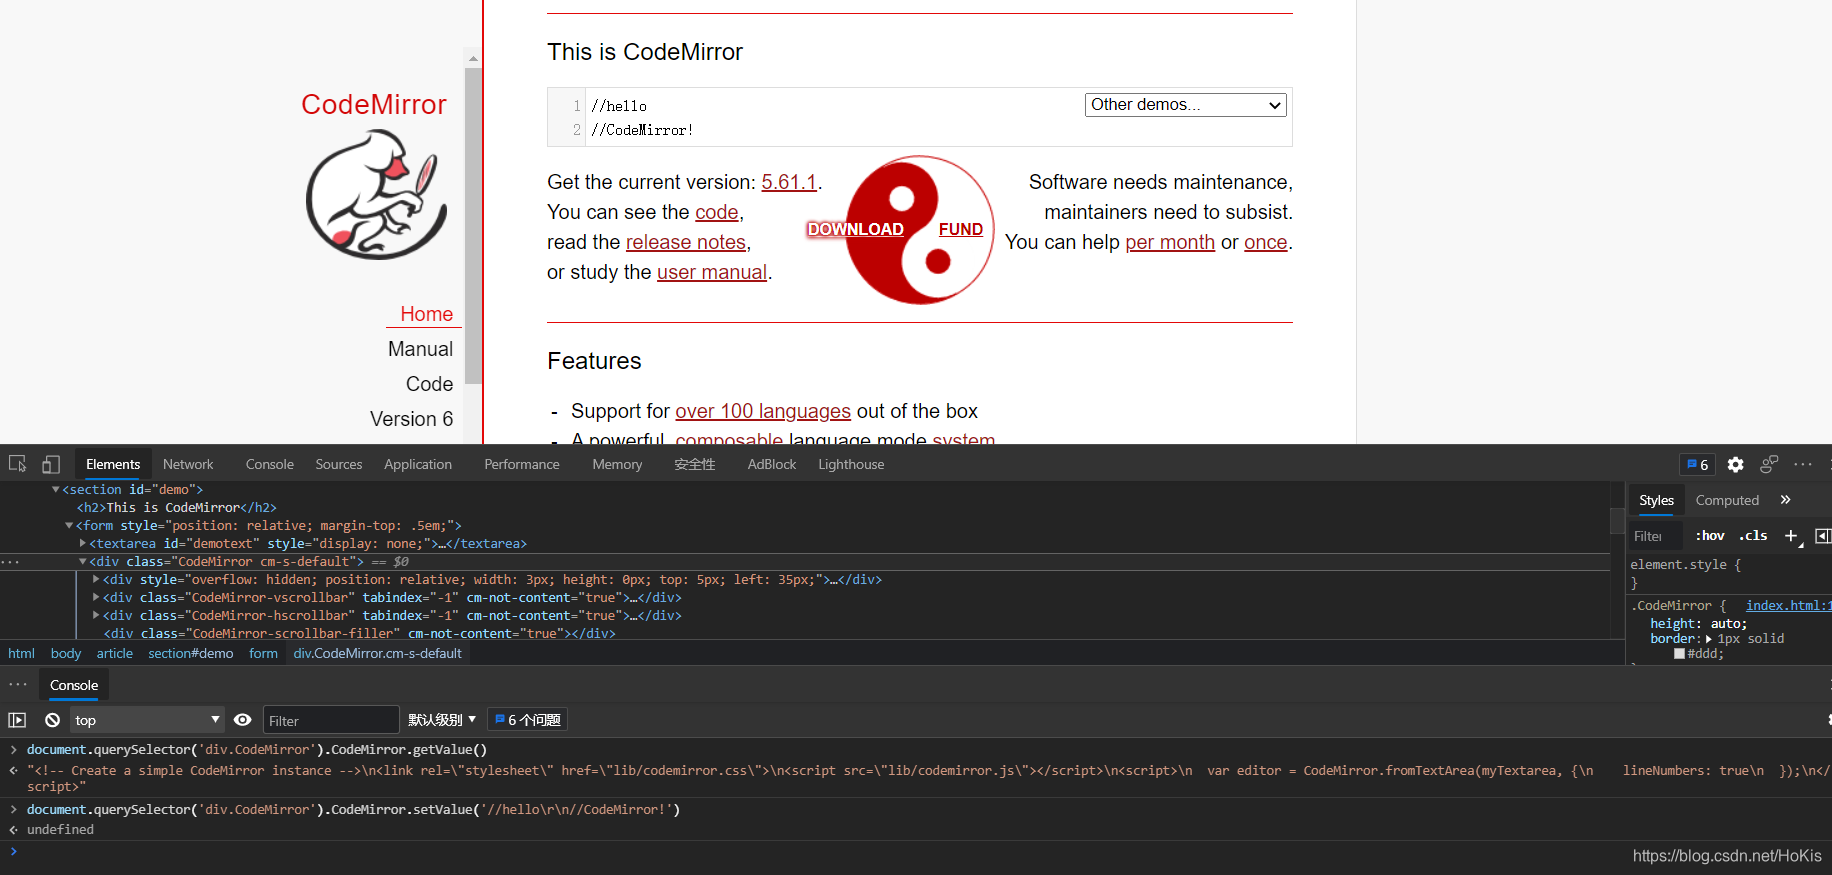Open the 5.61.1 version link

click(x=789, y=182)
